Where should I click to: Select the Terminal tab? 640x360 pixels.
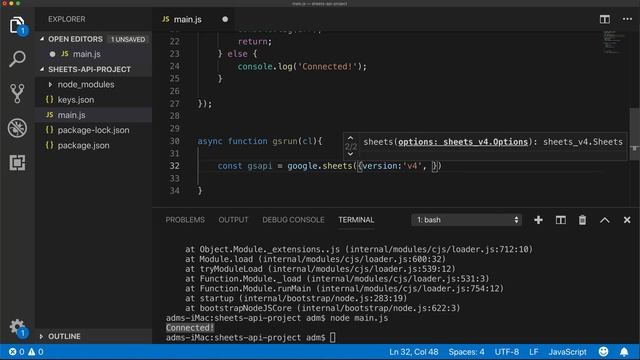coord(356,220)
